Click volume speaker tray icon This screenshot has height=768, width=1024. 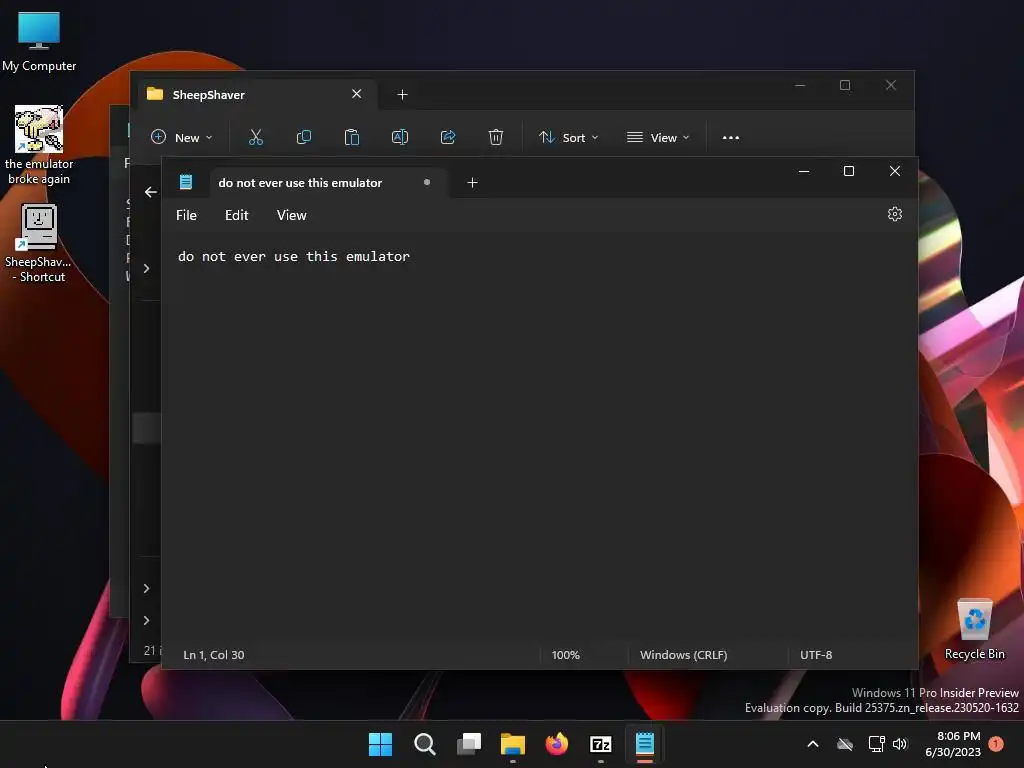coord(900,744)
